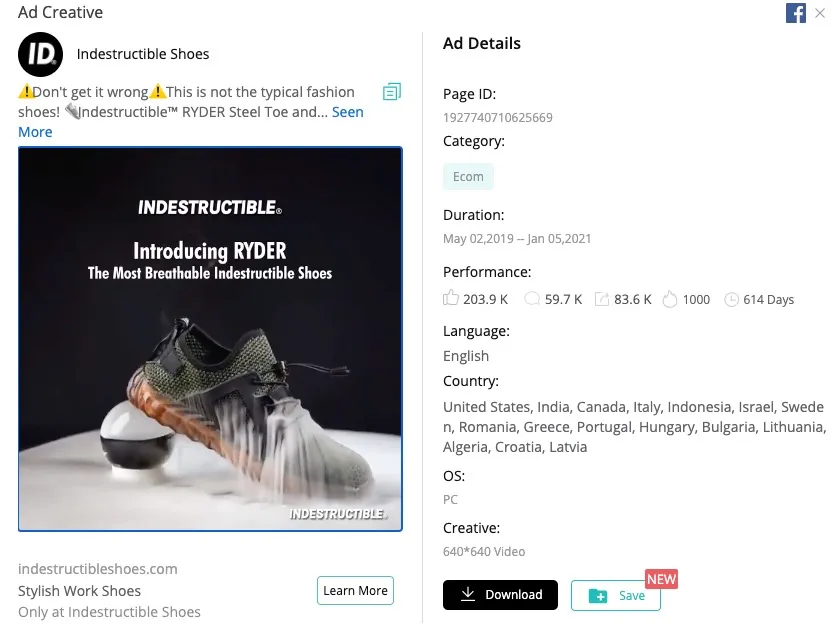The image size is (838, 624).
Task: Click the Learn More button
Action: pos(355,591)
